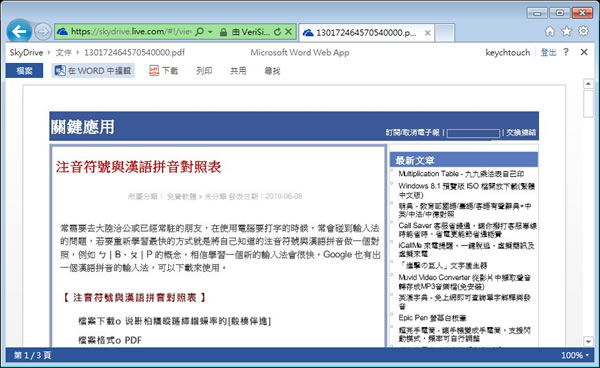Click the 共用 share command
The height and width of the screenshot is (368, 600).
(238, 71)
